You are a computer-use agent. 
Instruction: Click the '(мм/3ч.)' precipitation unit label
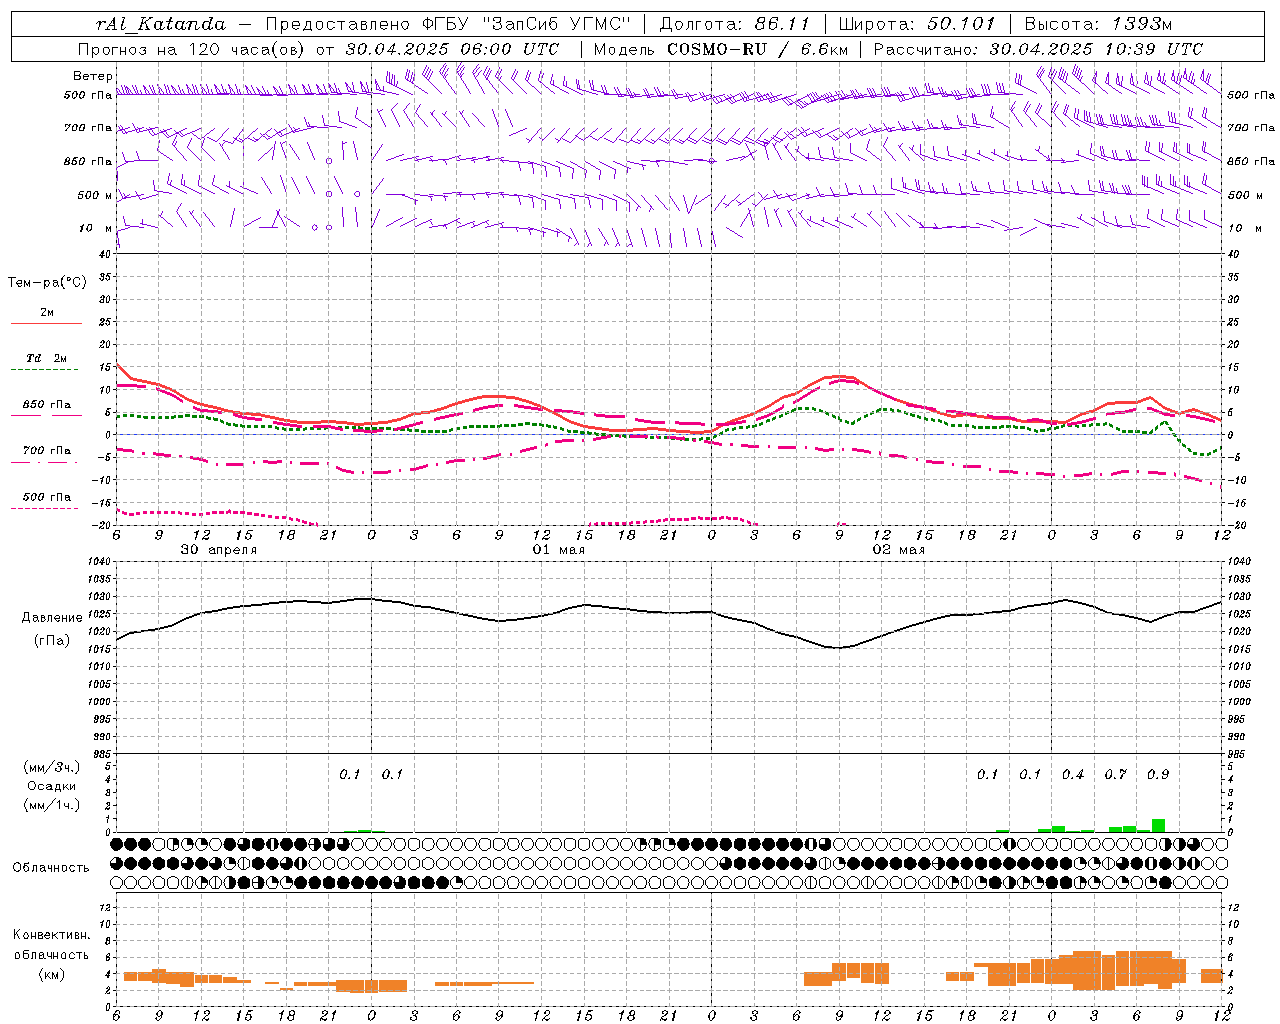[x=52, y=767]
